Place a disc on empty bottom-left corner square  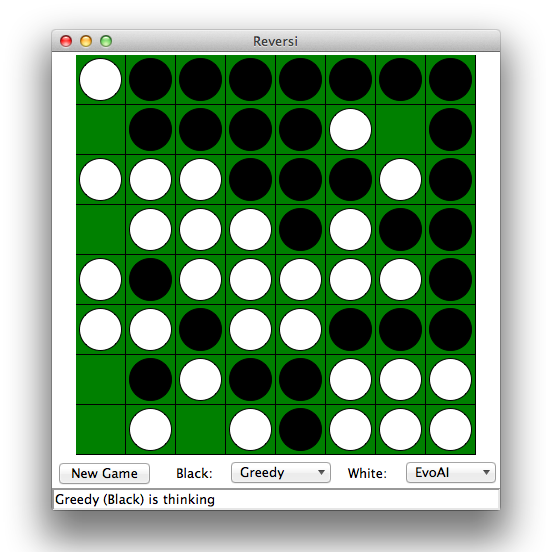coord(101,429)
